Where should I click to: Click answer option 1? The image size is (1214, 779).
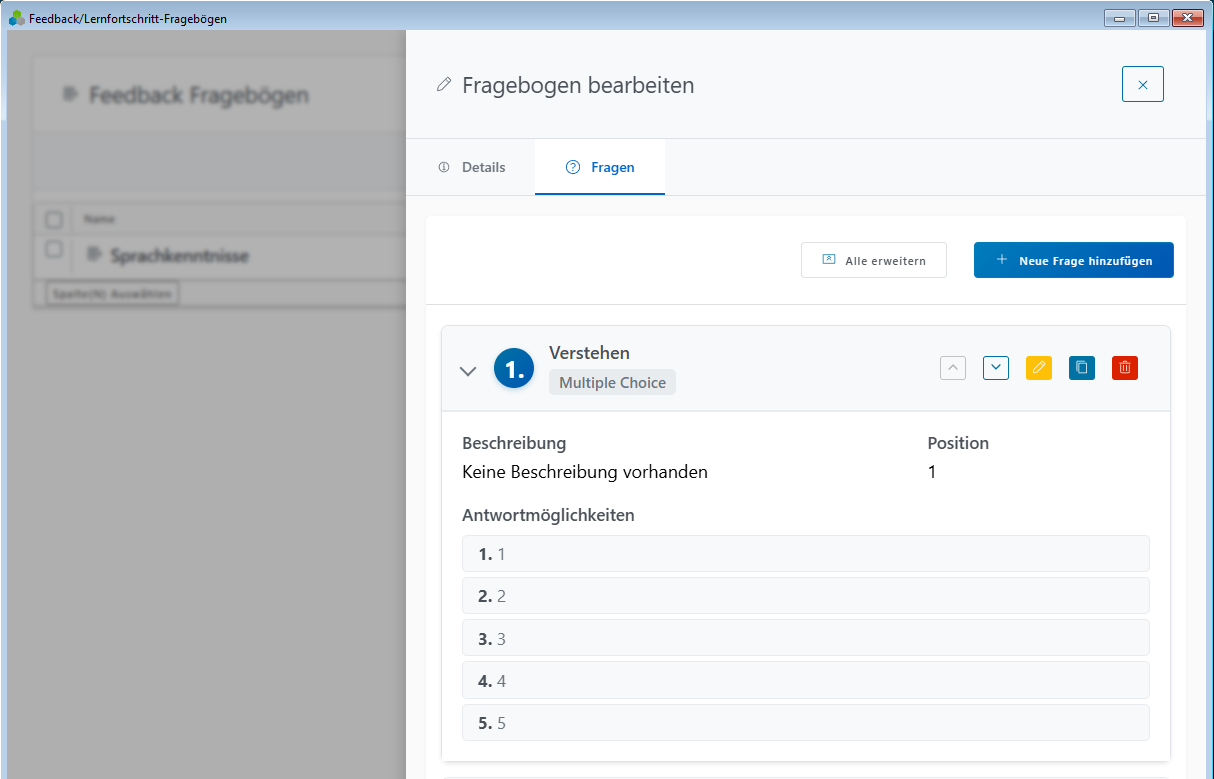coord(806,554)
